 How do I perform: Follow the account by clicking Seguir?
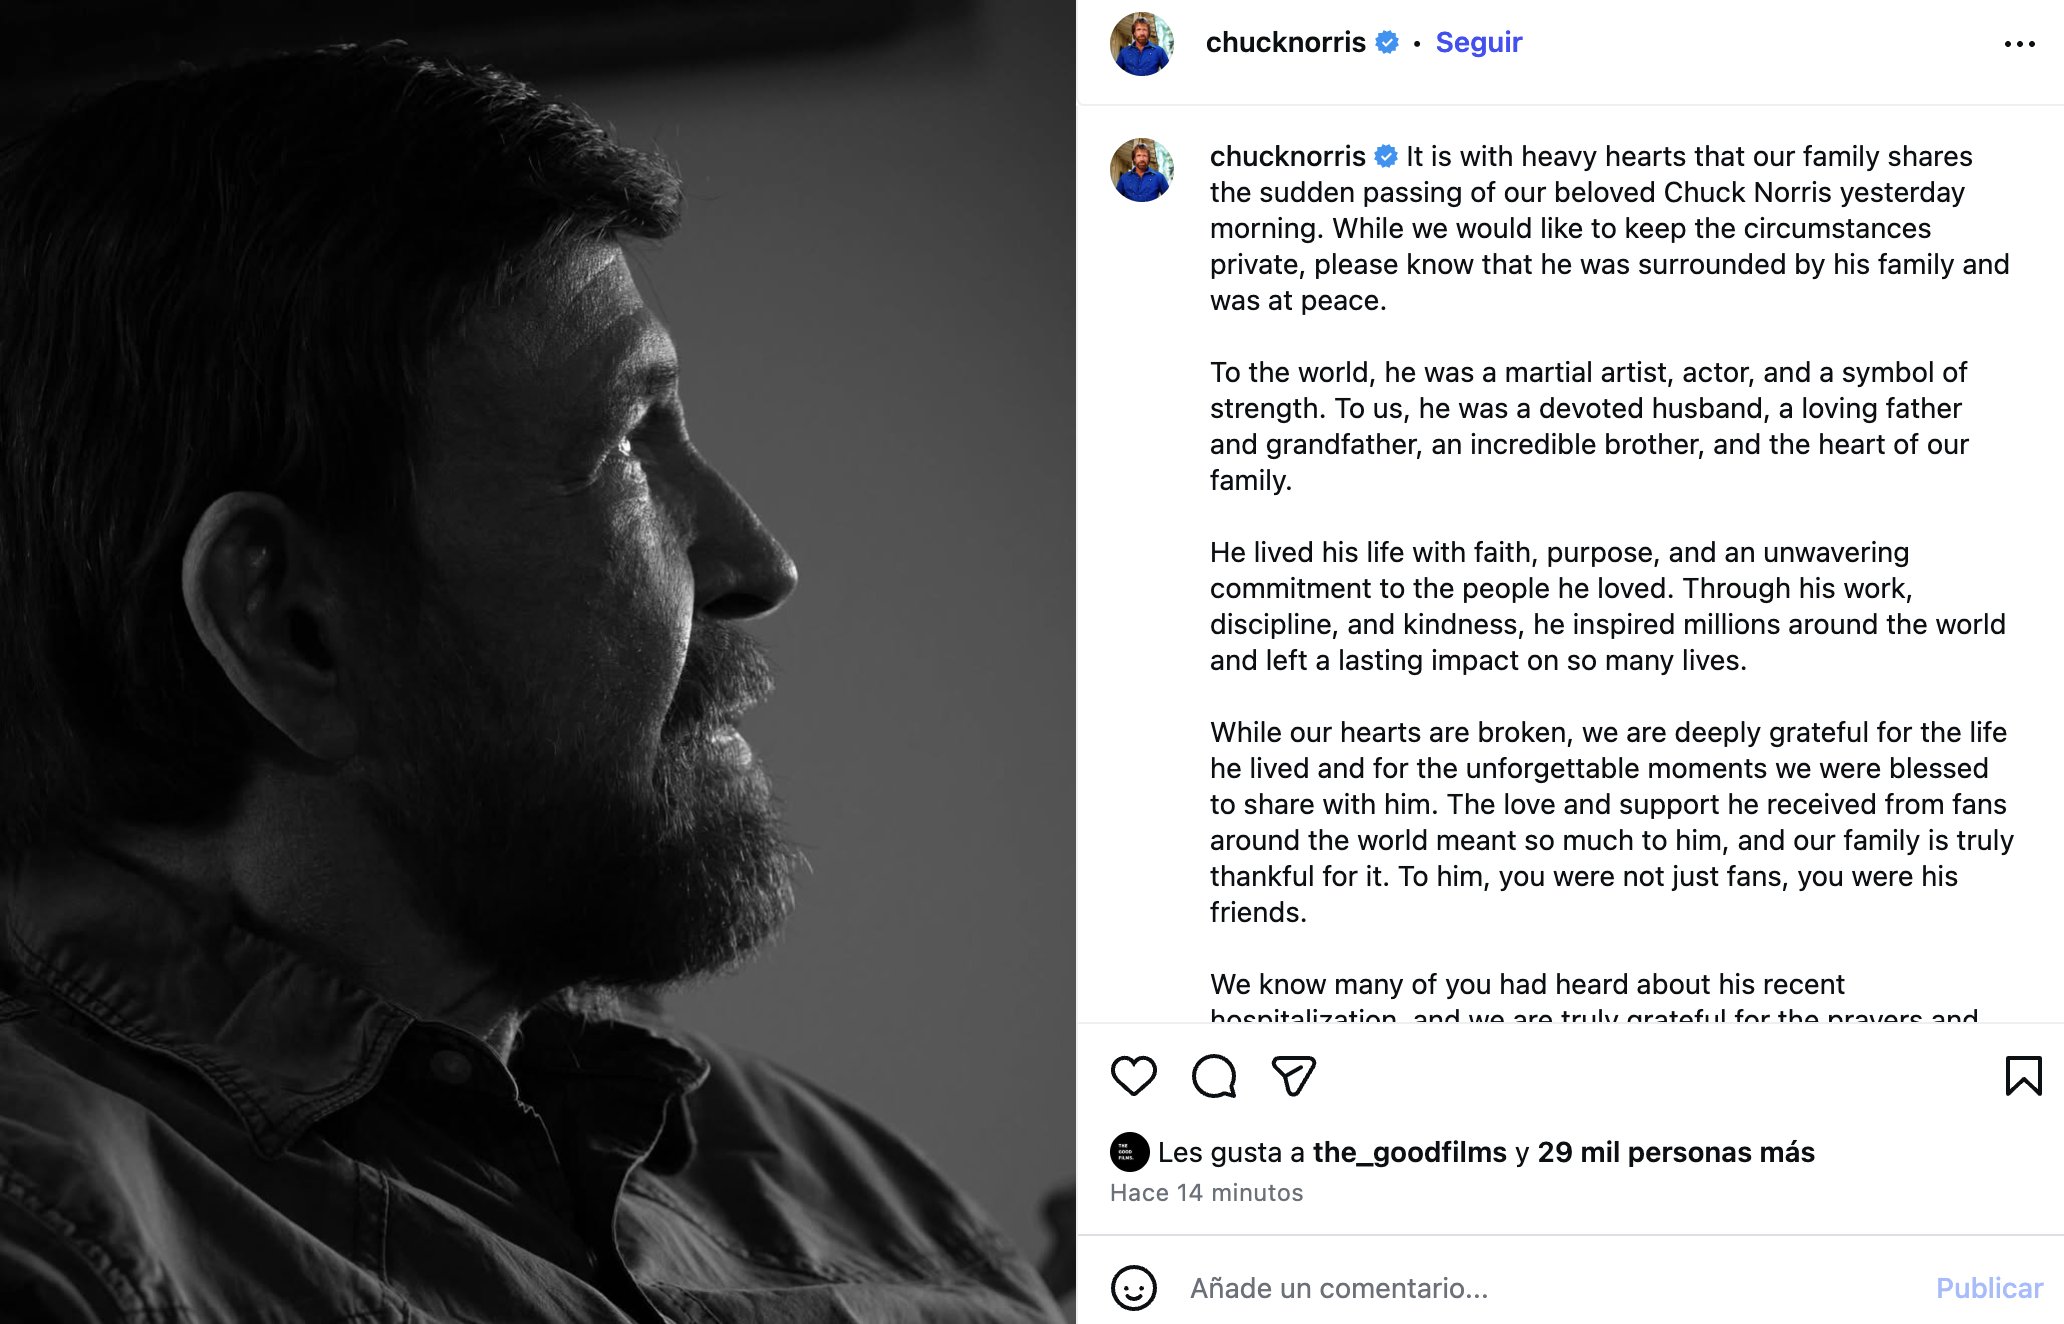pos(1478,42)
